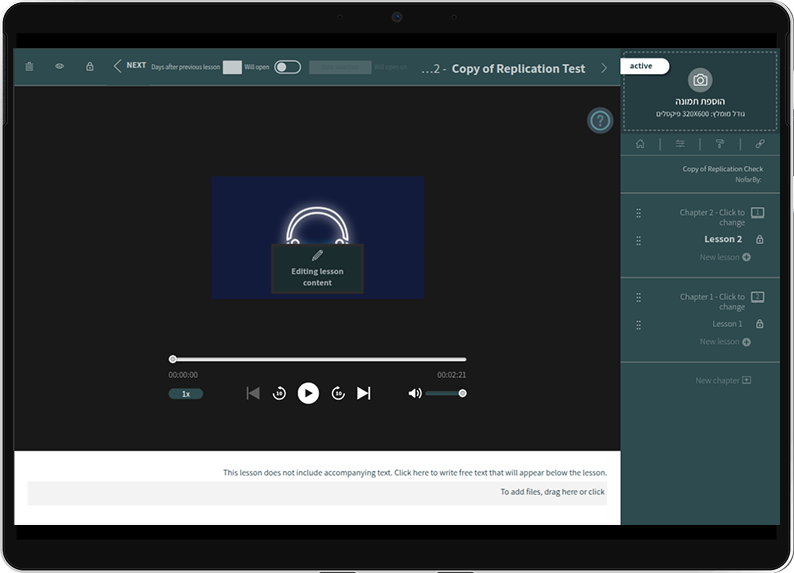Click the camera add image icon
The height and width of the screenshot is (573, 794).
click(x=700, y=80)
